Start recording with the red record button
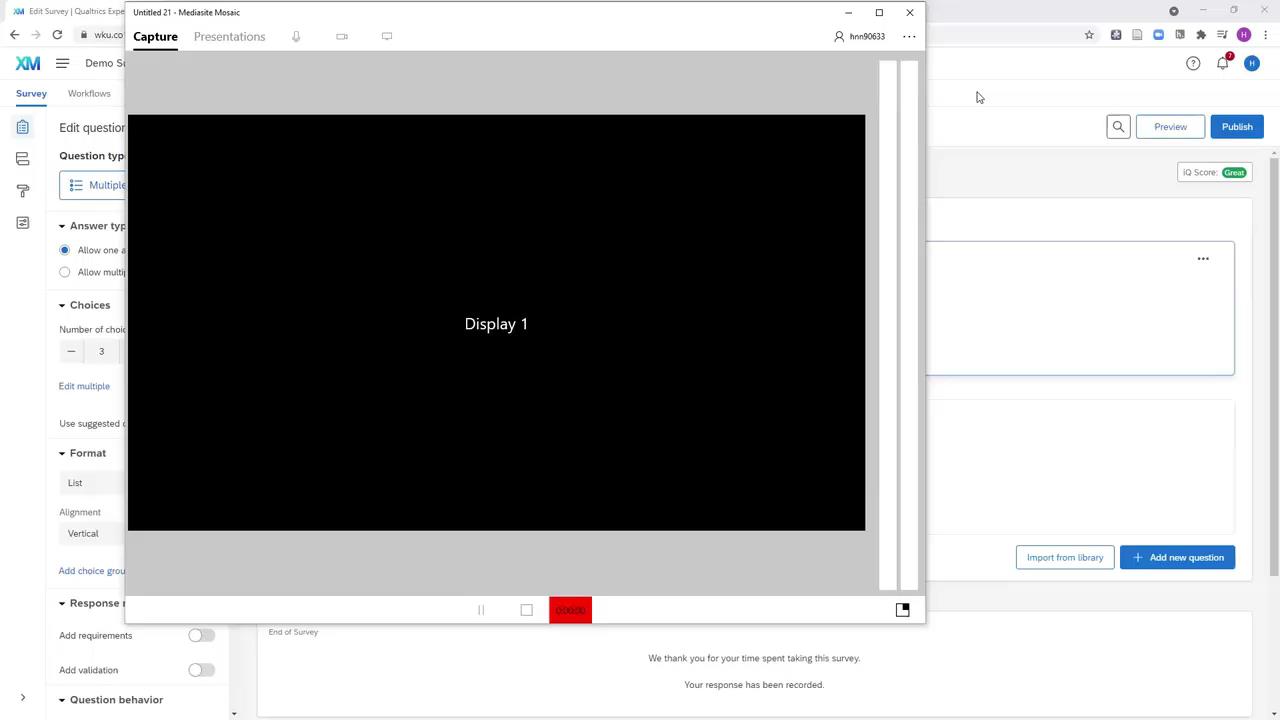 click(x=570, y=610)
